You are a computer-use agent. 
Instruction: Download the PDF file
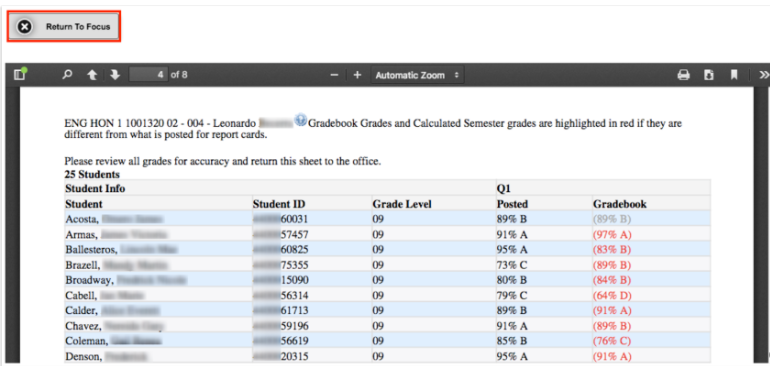709,75
